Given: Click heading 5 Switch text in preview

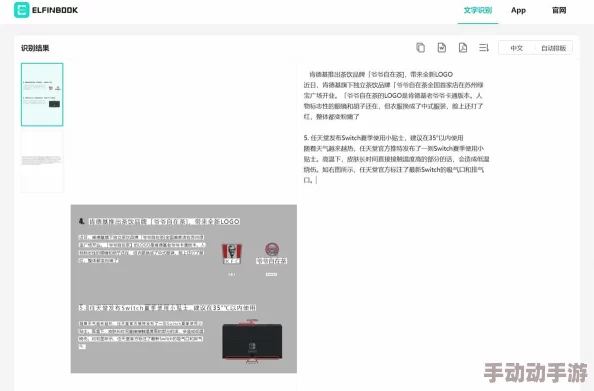Looking at the screenshot, I should click(x=167, y=308).
